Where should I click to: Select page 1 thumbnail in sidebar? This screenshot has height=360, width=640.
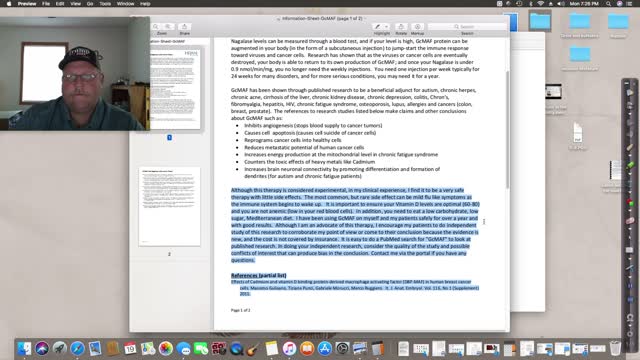point(175,89)
